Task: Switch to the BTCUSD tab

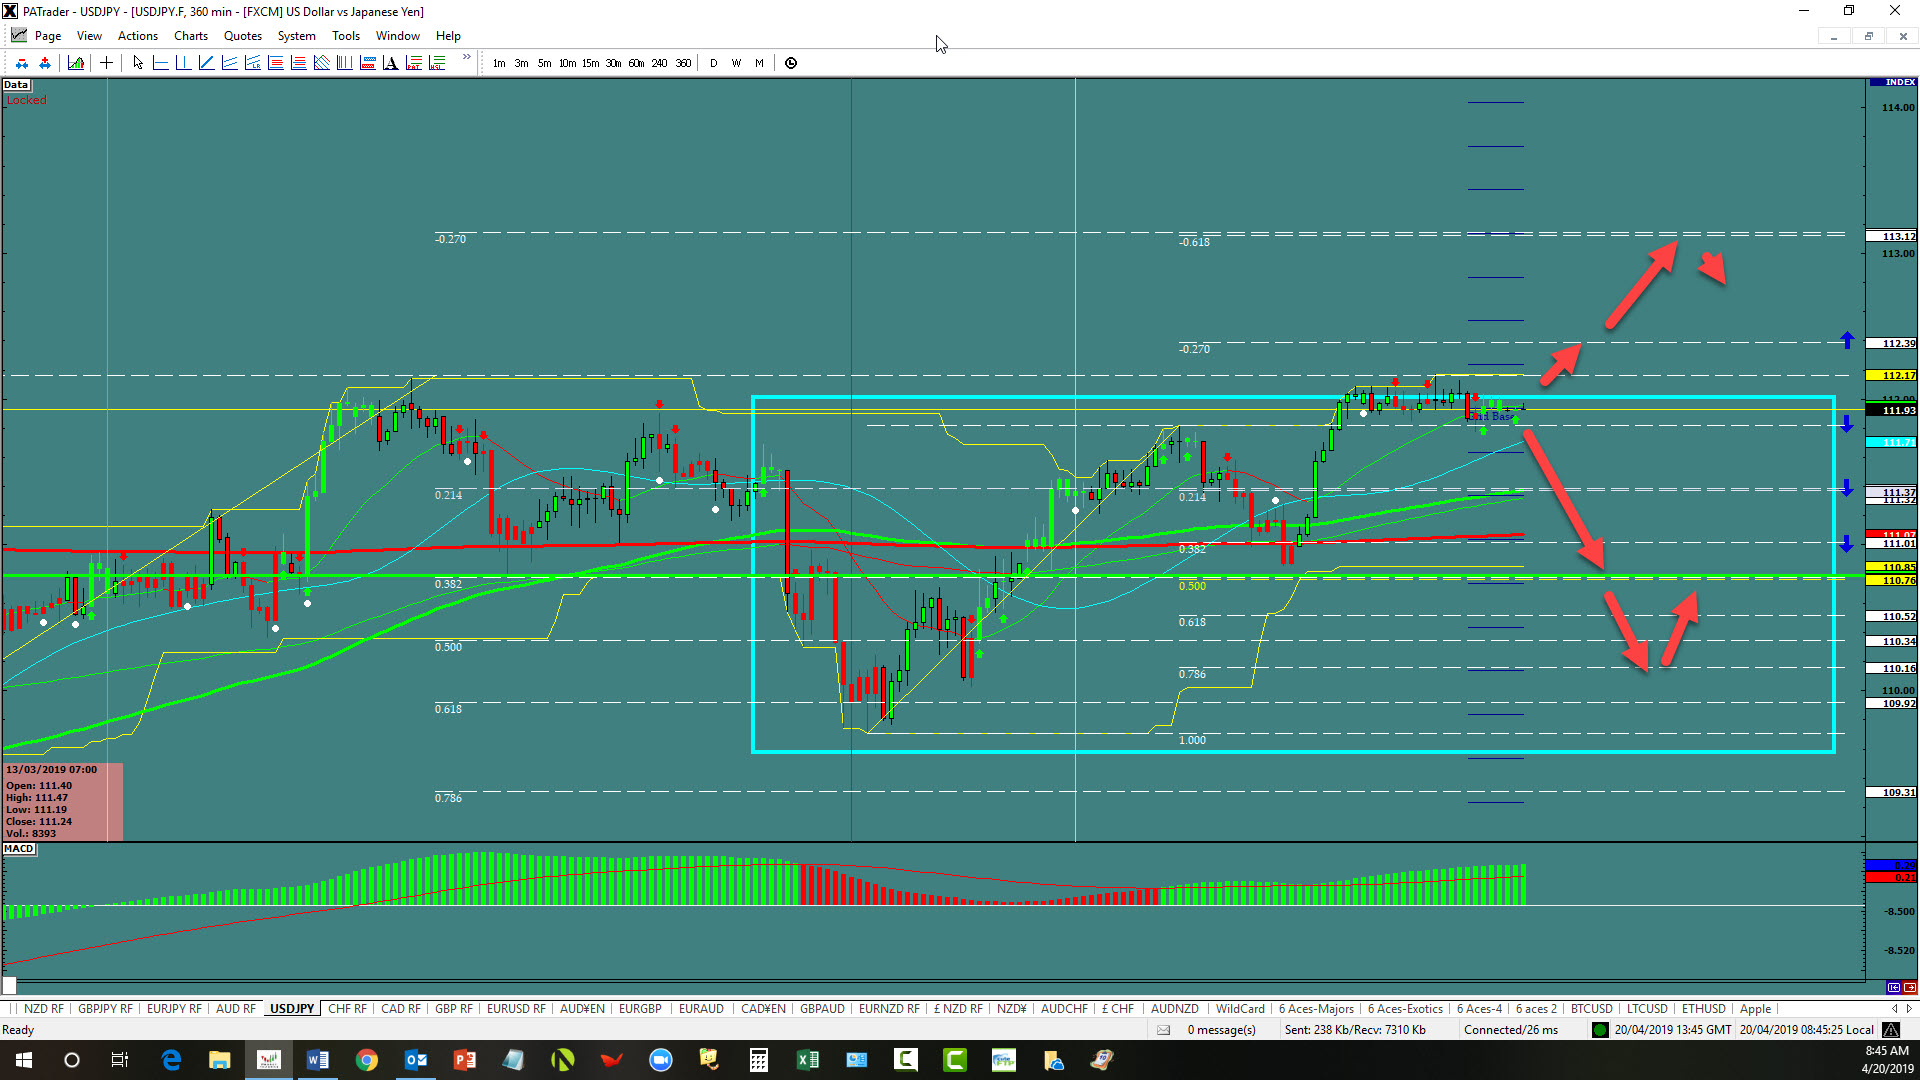Action: coord(1591,1009)
